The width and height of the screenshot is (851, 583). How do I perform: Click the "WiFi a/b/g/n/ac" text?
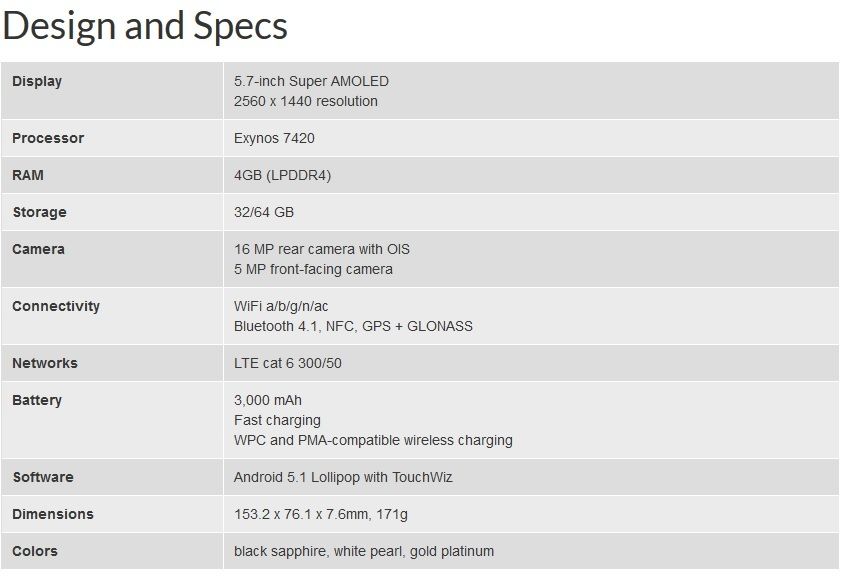click(x=281, y=306)
